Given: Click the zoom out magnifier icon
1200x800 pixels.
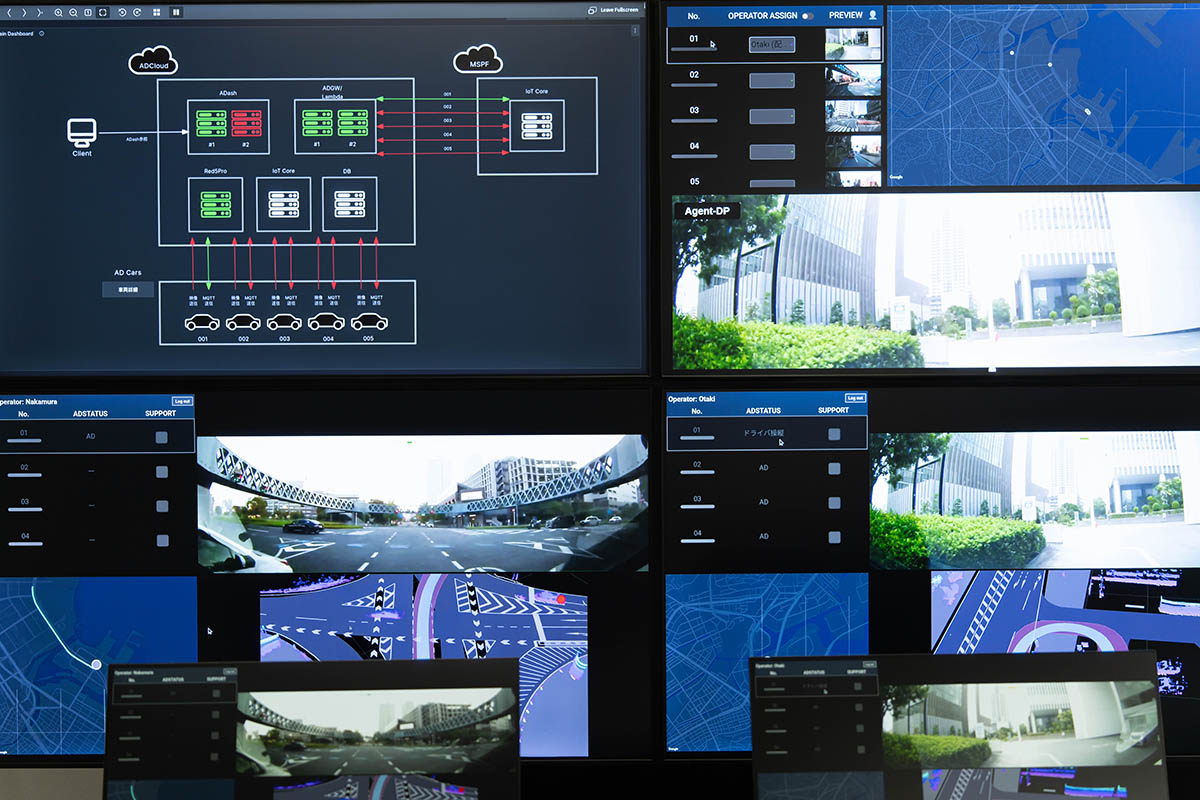Looking at the screenshot, I should click(73, 12).
